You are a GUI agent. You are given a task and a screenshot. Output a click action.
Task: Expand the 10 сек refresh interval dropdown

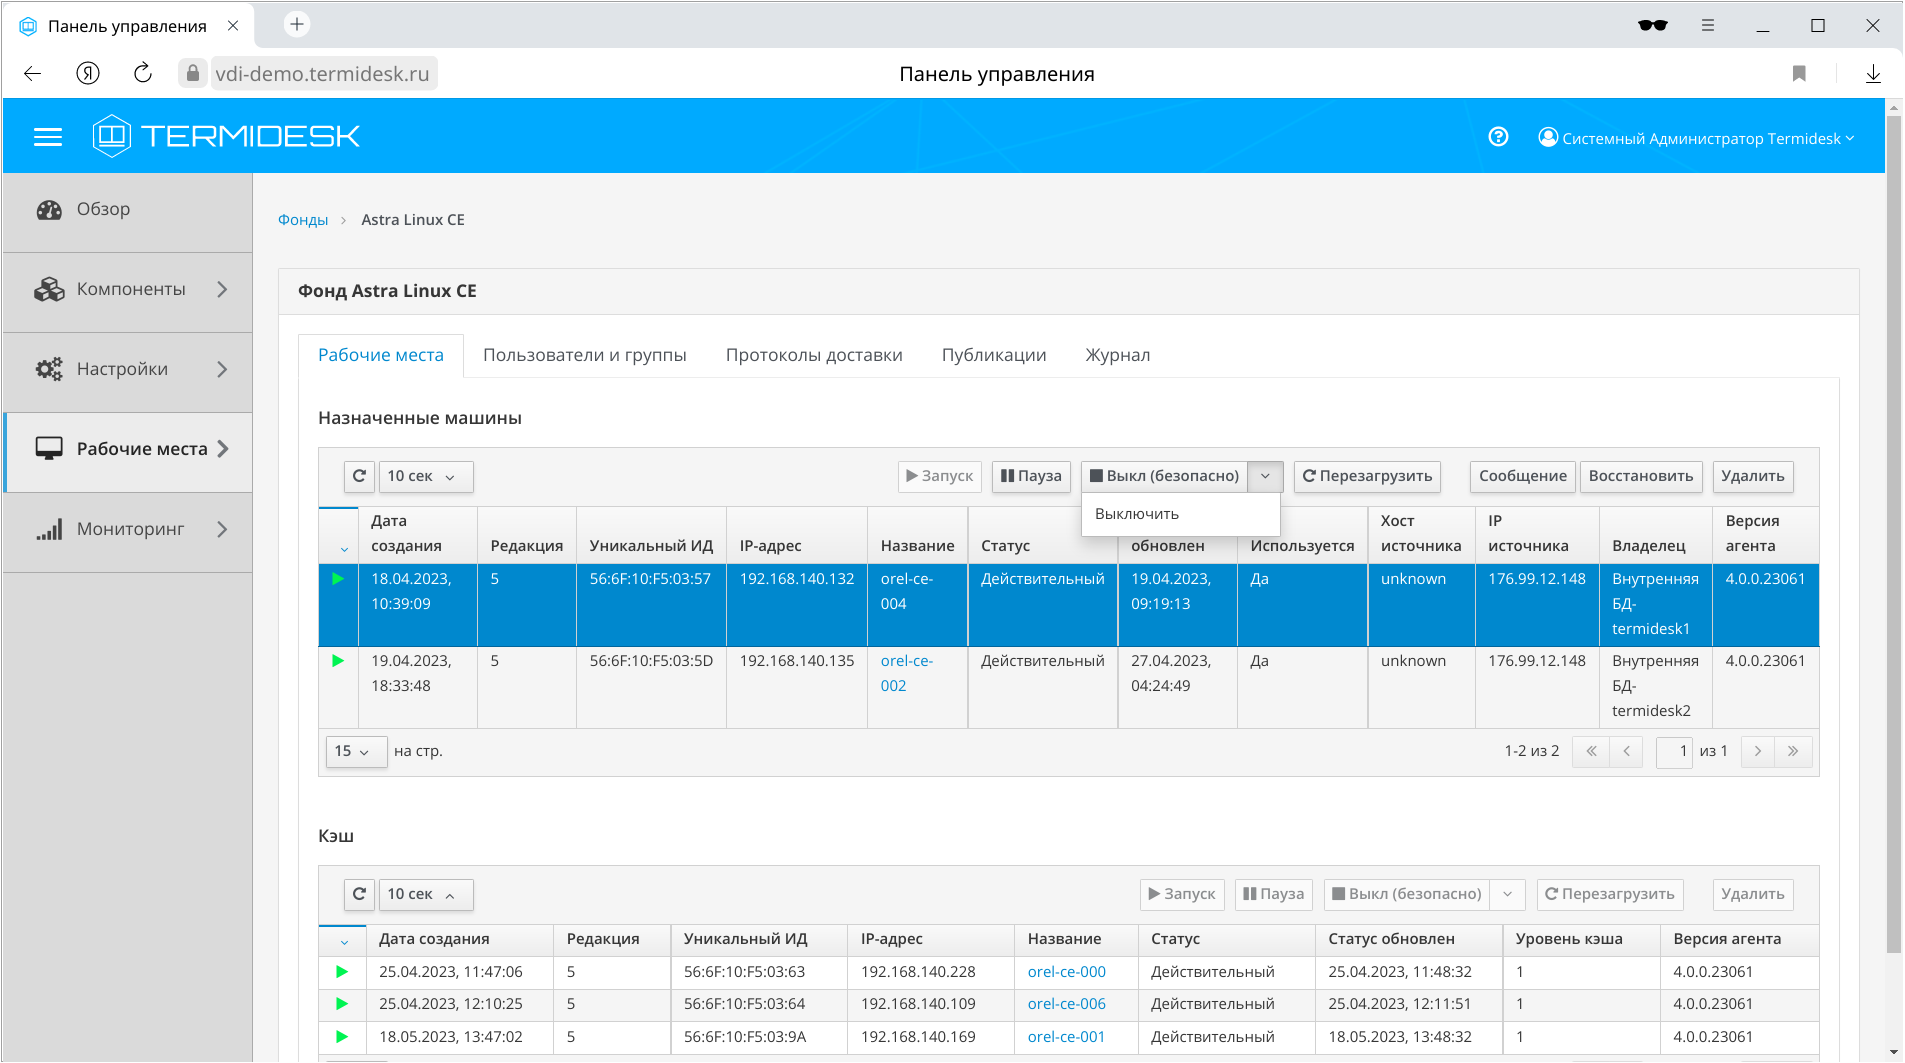coord(425,476)
